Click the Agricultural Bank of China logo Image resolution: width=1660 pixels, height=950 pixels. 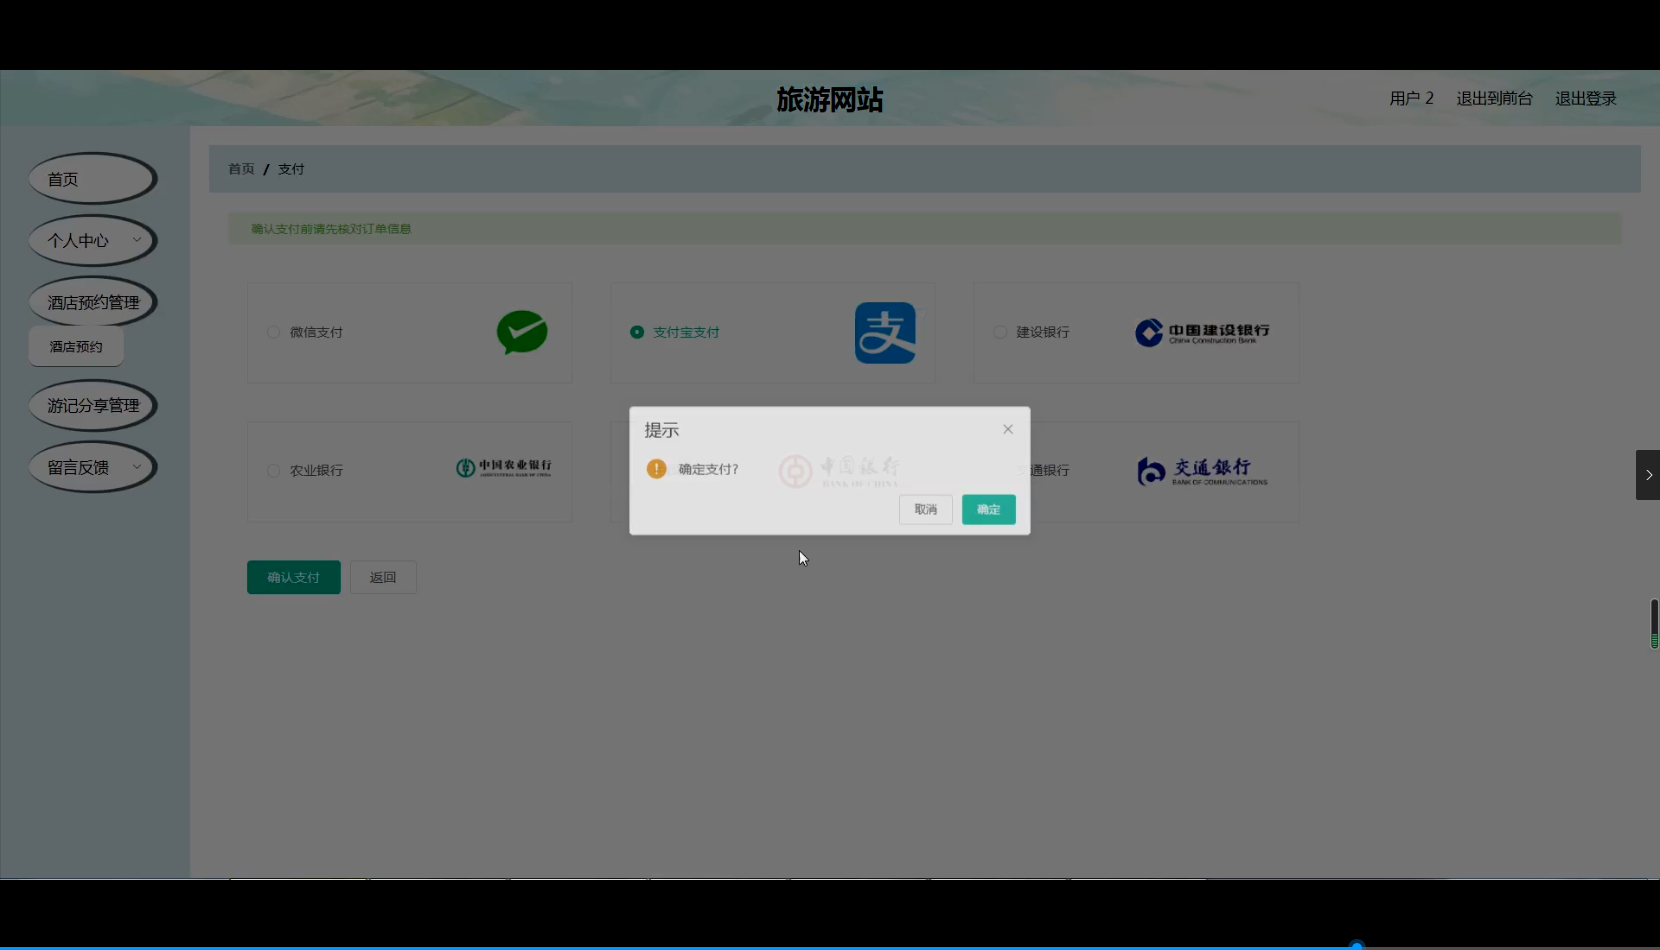(x=504, y=468)
